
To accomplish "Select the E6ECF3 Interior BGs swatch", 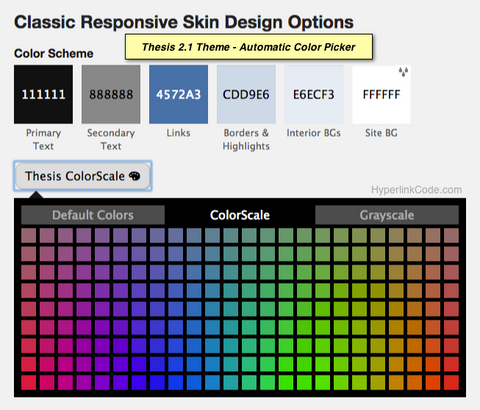I will click(x=314, y=94).
